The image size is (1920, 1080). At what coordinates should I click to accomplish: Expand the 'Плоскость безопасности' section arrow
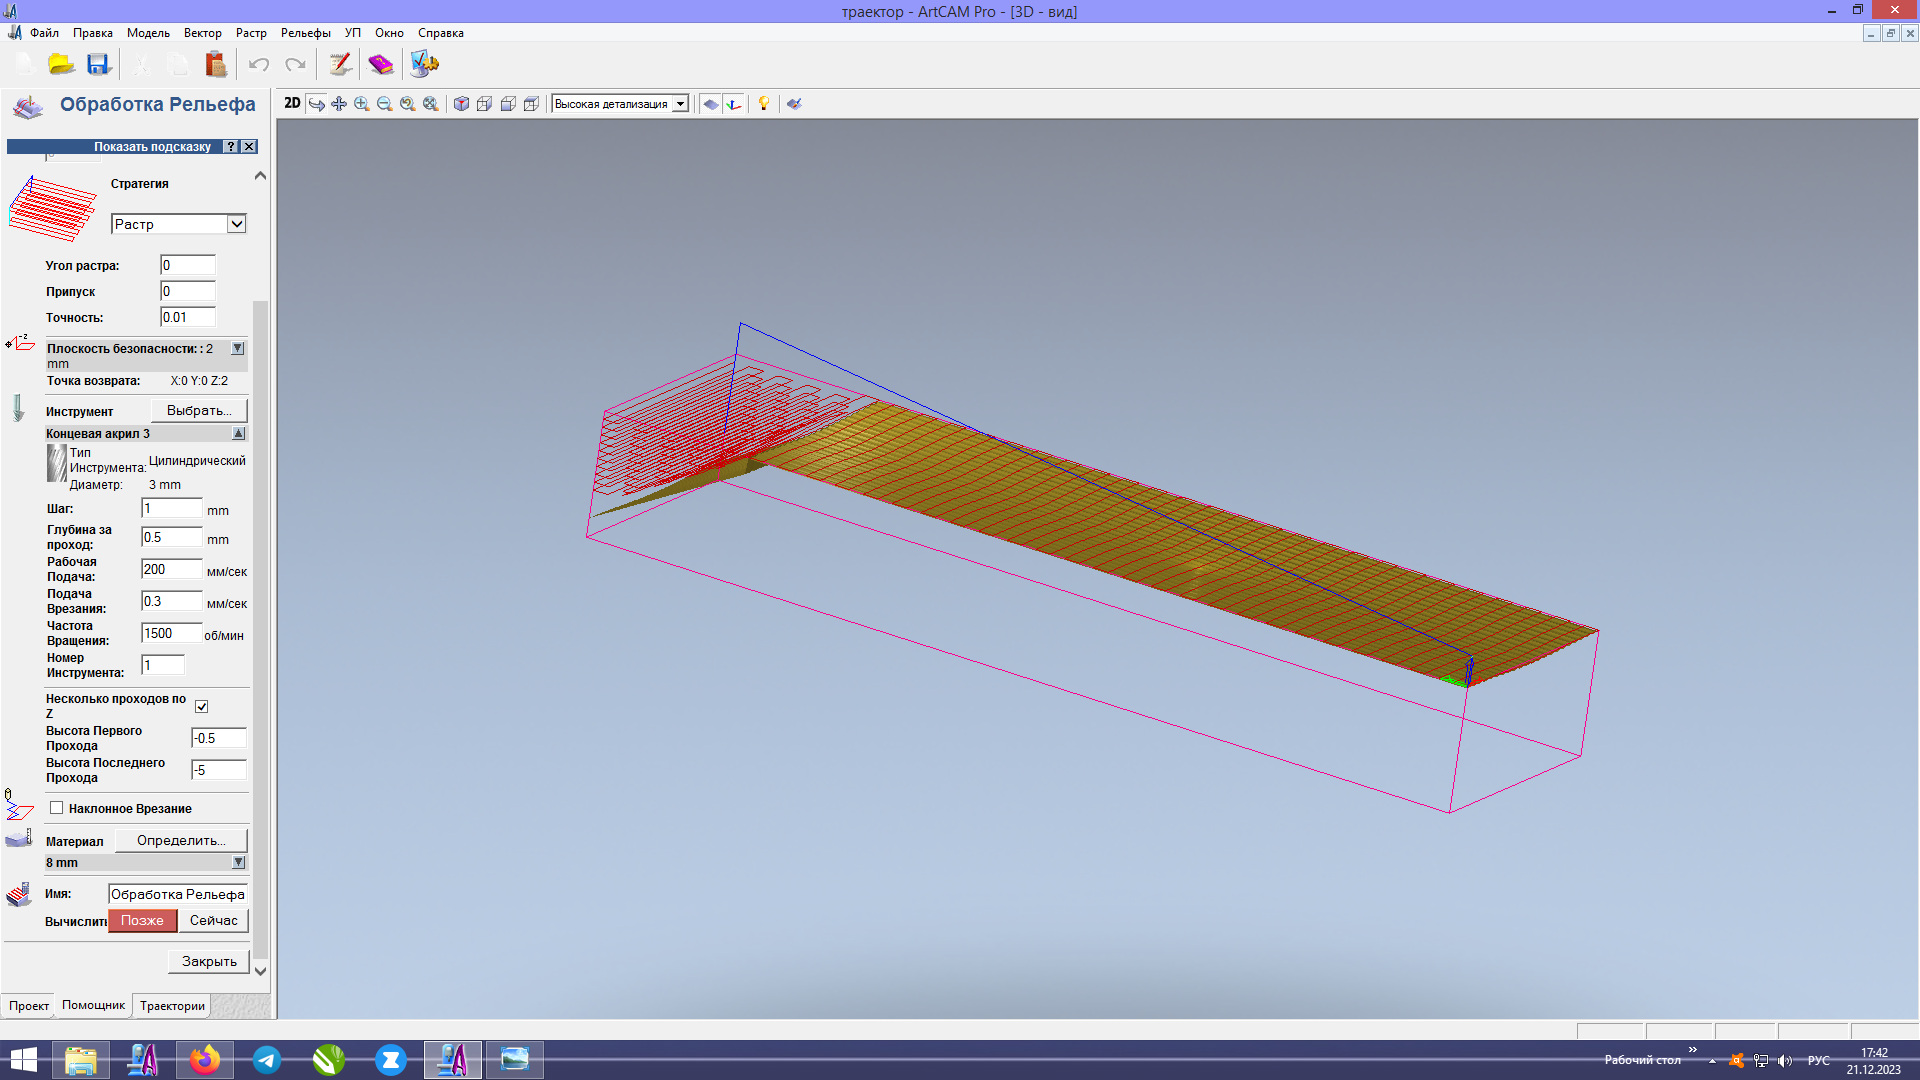pos(238,349)
